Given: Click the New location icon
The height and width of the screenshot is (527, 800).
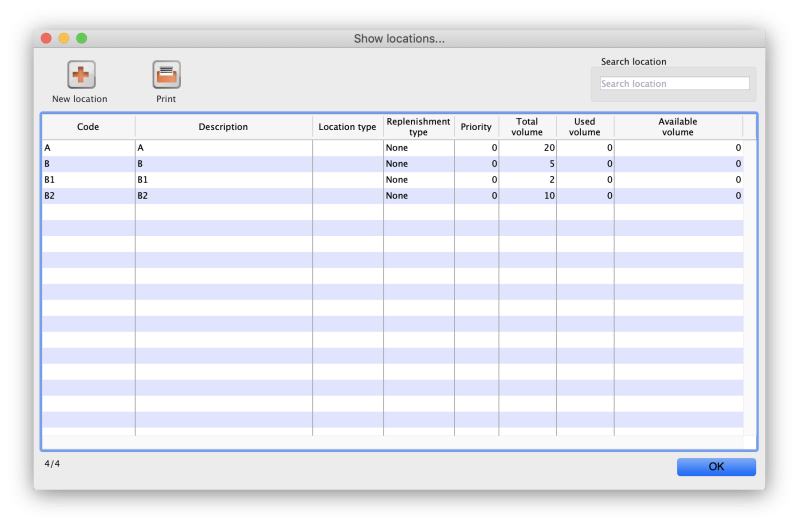Looking at the screenshot, I should coord(80,75).
